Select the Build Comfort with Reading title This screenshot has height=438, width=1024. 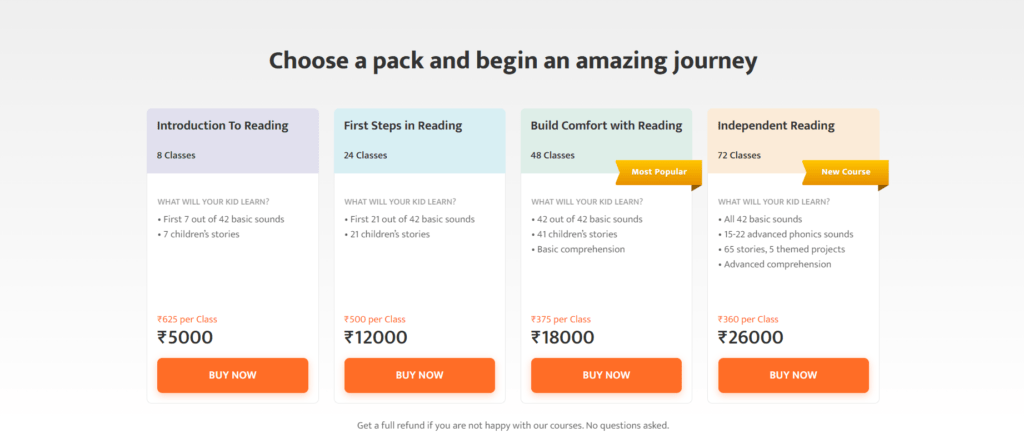(x=607, y=126)
